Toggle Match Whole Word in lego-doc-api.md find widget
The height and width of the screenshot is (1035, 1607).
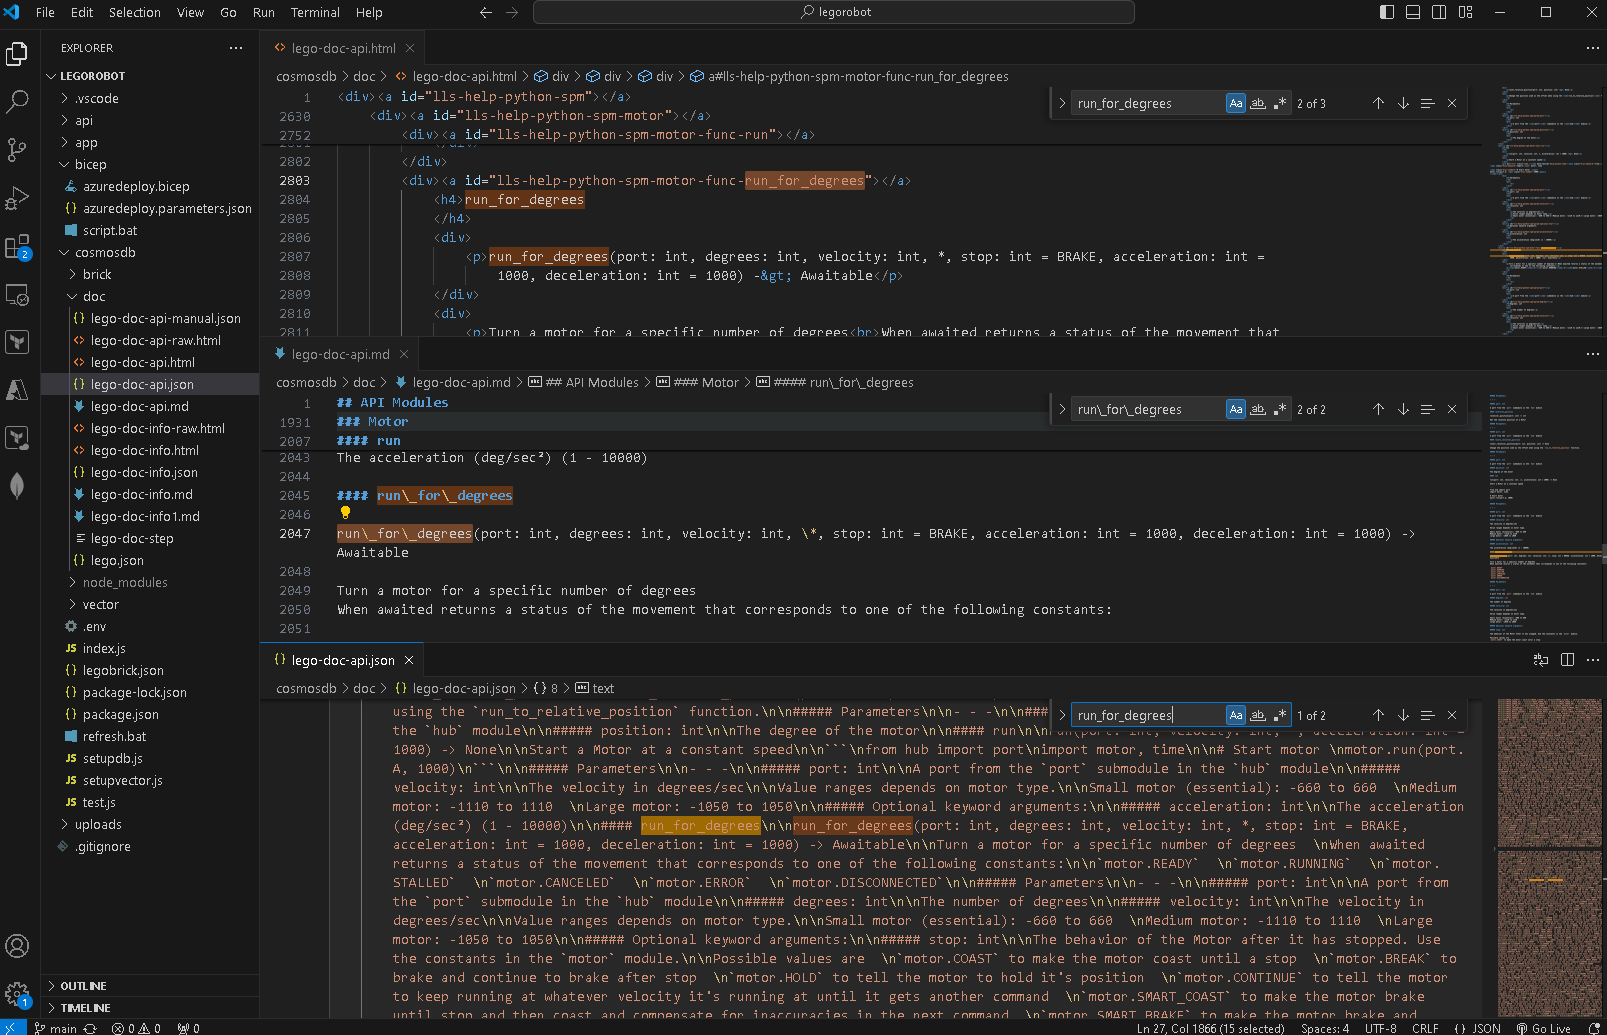[1258, 409]
